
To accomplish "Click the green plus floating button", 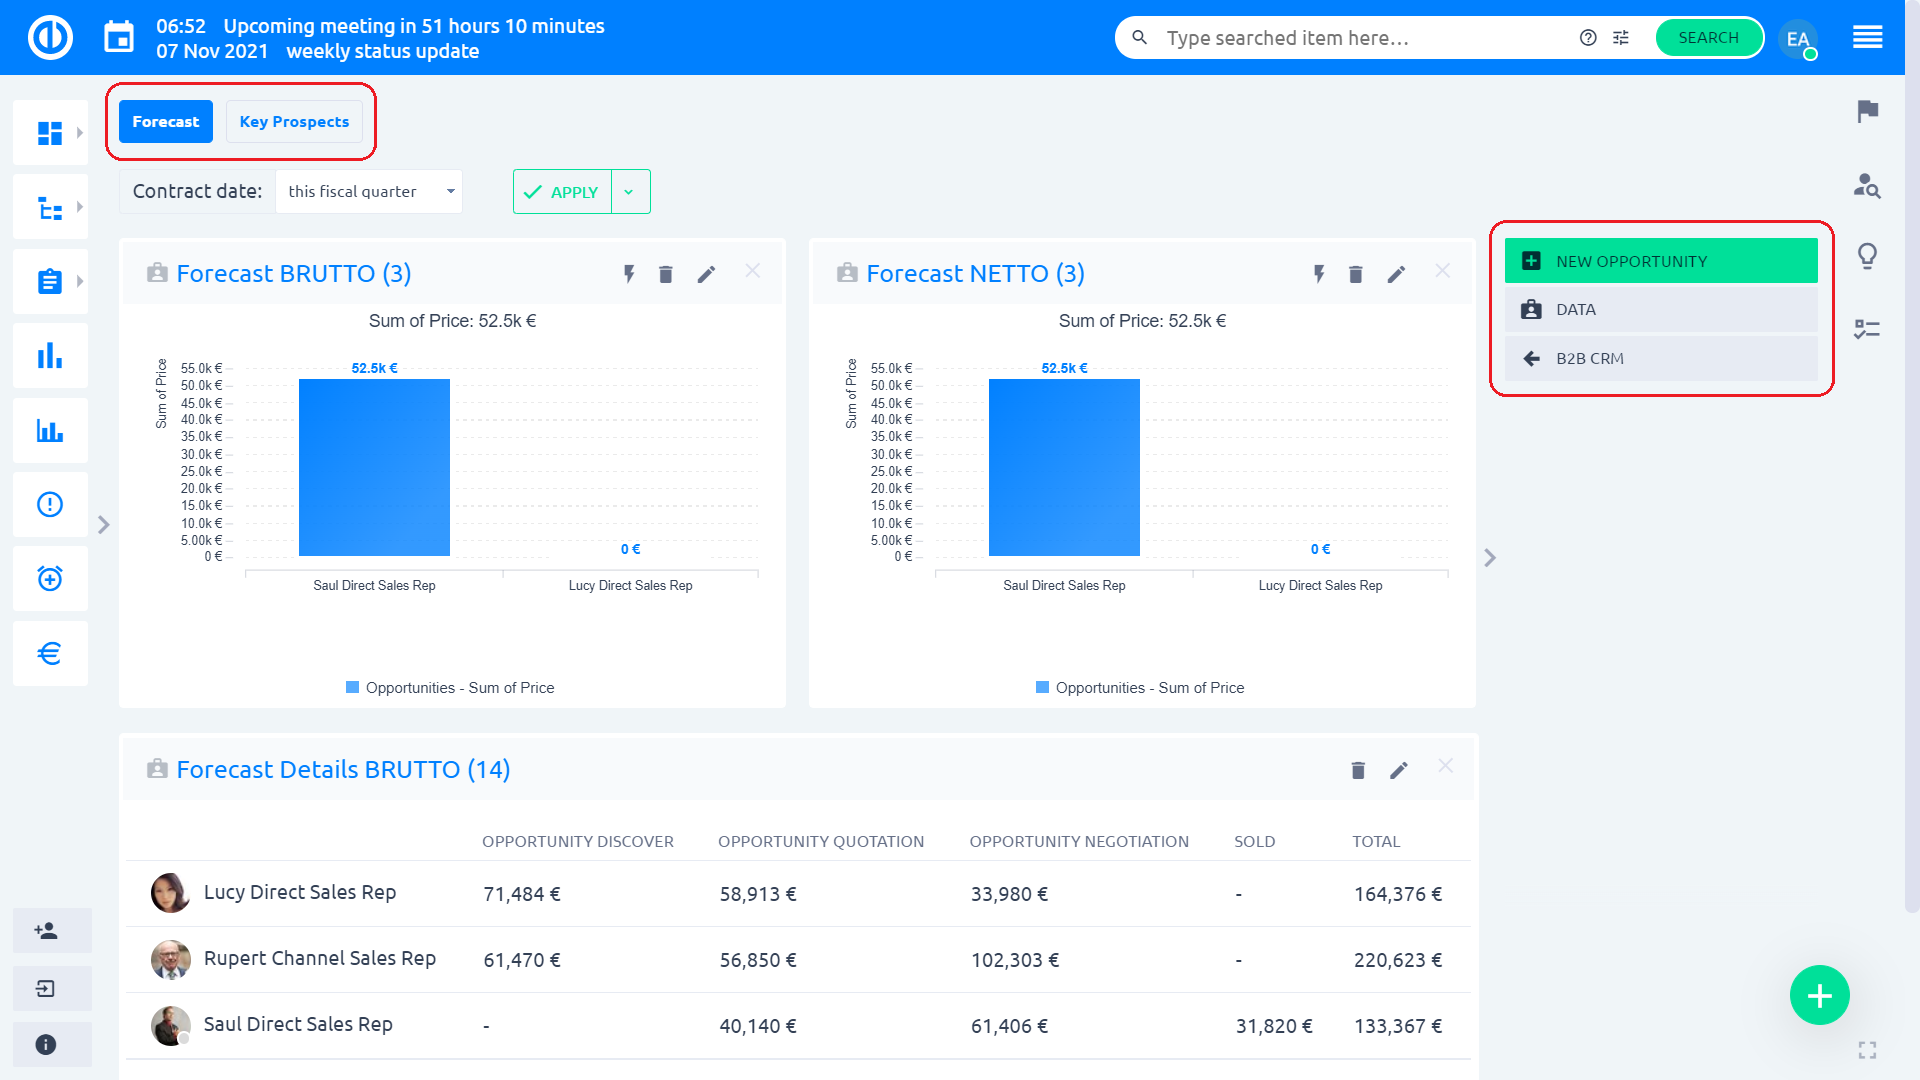I will [1819, 995].
